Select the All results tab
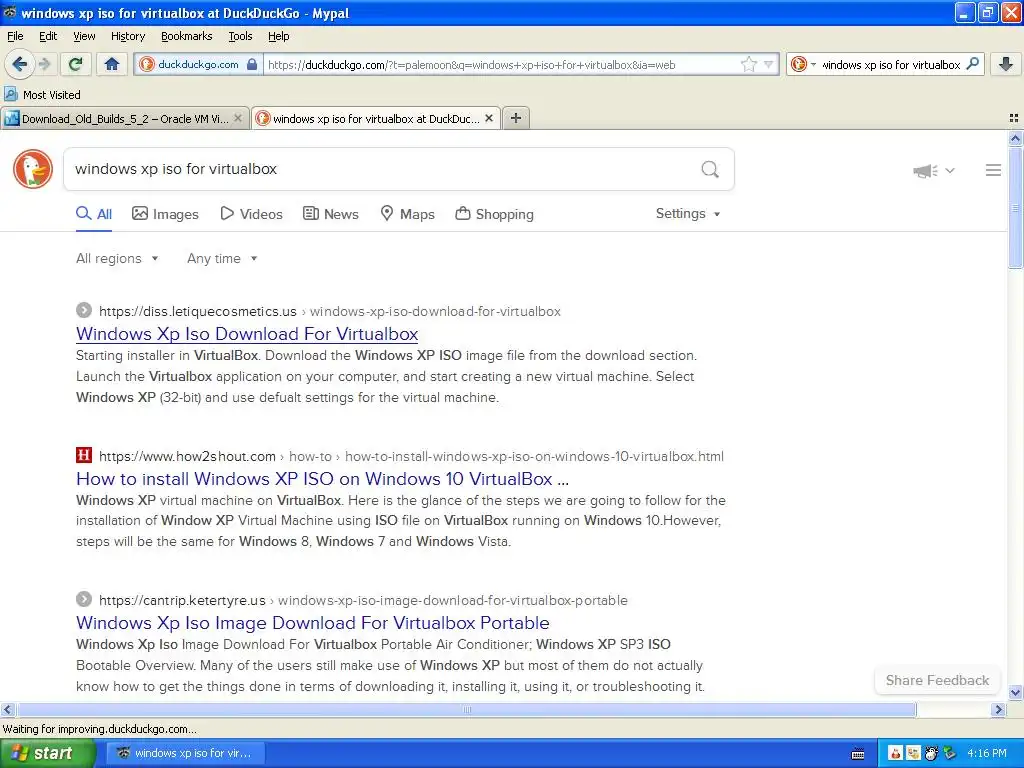 (94, 214)
